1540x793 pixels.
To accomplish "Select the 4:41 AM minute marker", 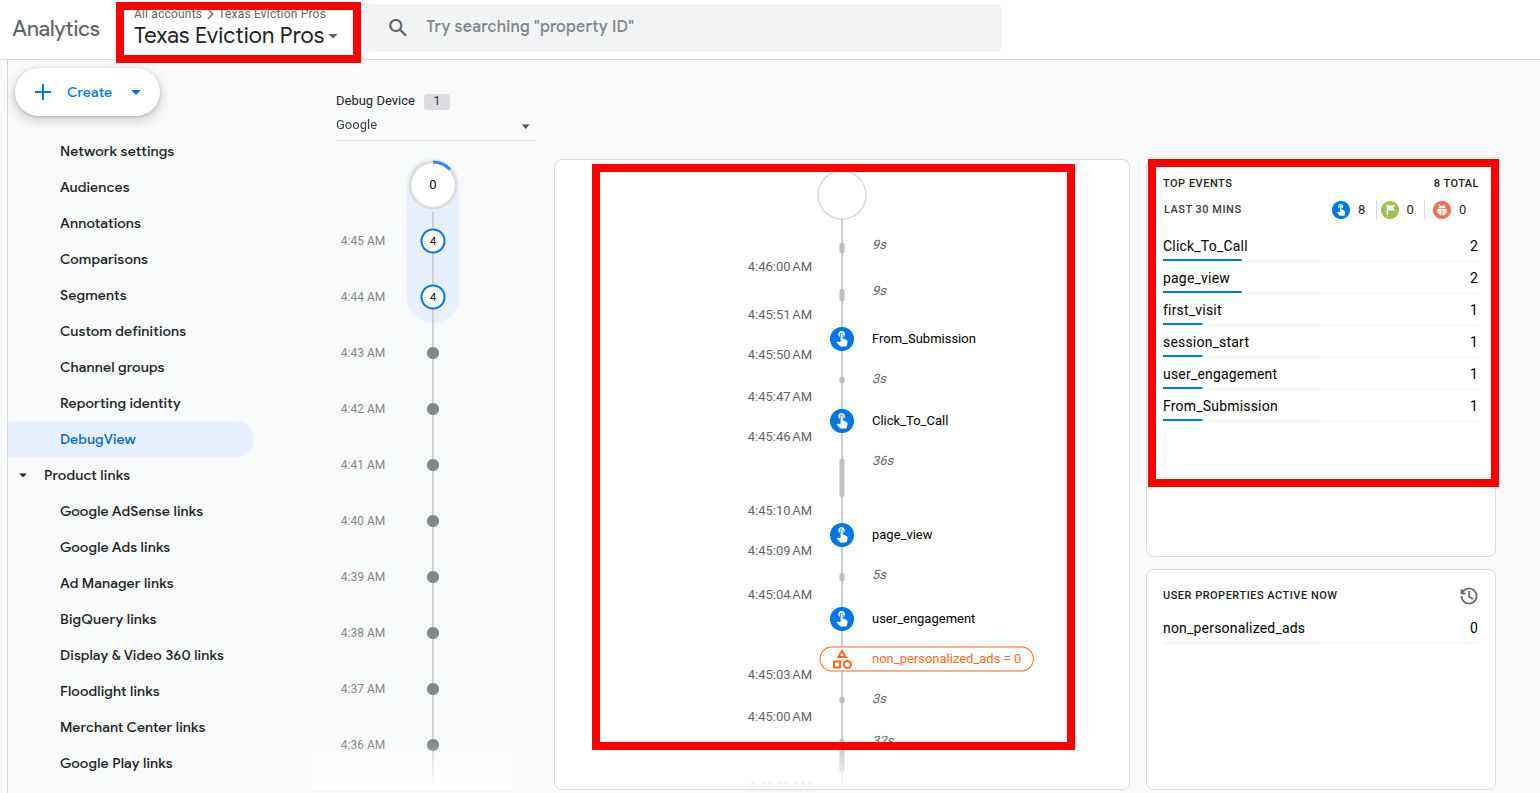I will click(433, 465).
